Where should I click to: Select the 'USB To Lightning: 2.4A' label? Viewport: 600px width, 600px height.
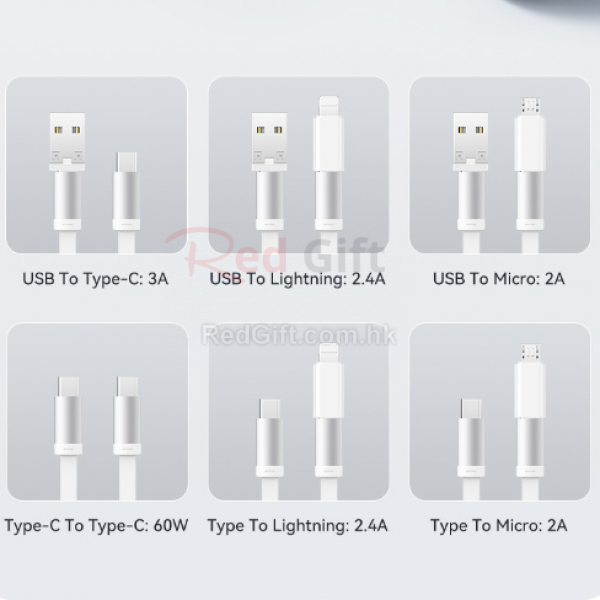click(297, 279)
